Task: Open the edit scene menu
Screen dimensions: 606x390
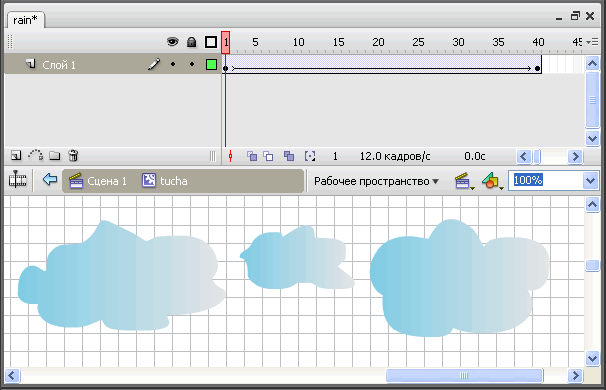Action: tap(465, 181)
